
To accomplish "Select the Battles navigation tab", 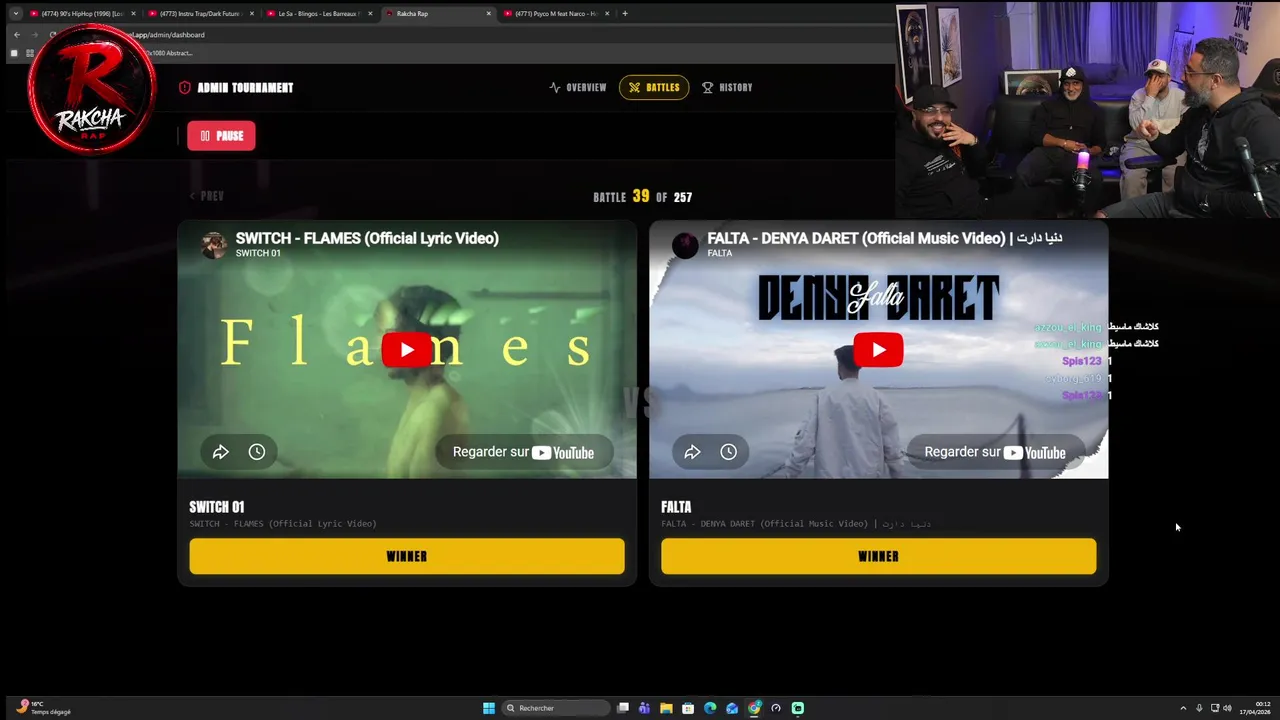I will 654,88.
